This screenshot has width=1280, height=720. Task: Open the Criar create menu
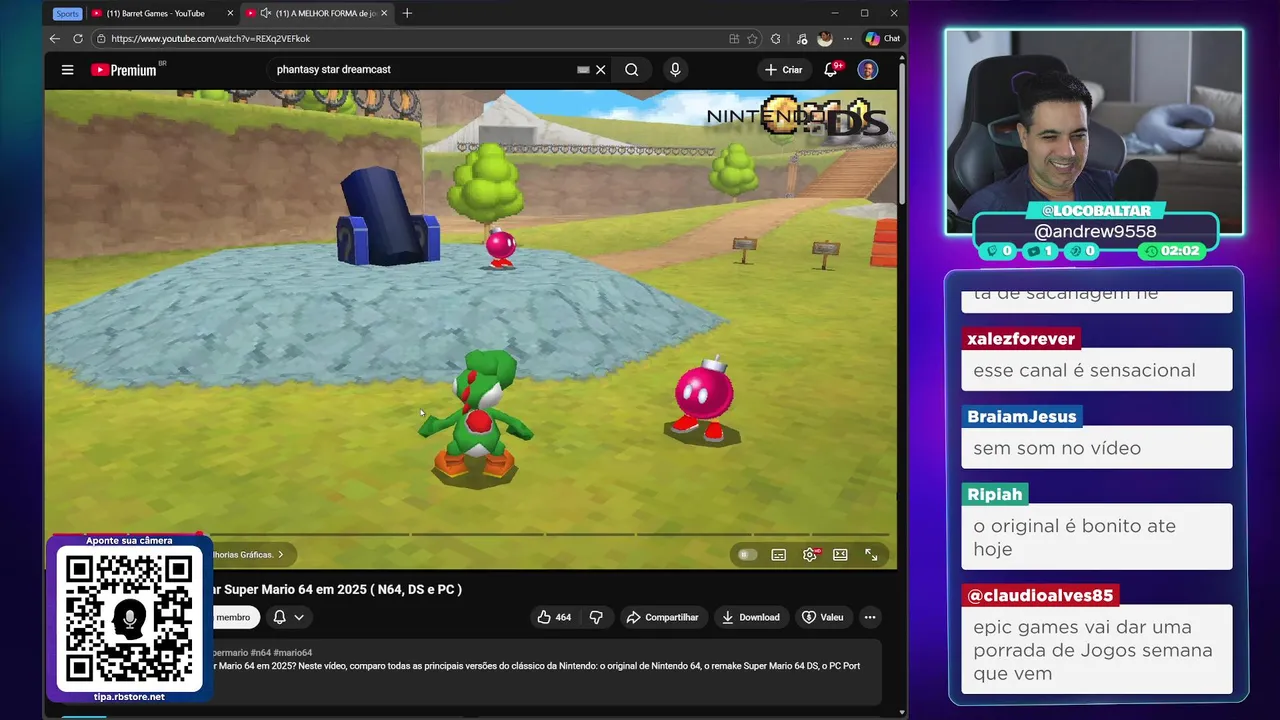(x=783, y=70)
